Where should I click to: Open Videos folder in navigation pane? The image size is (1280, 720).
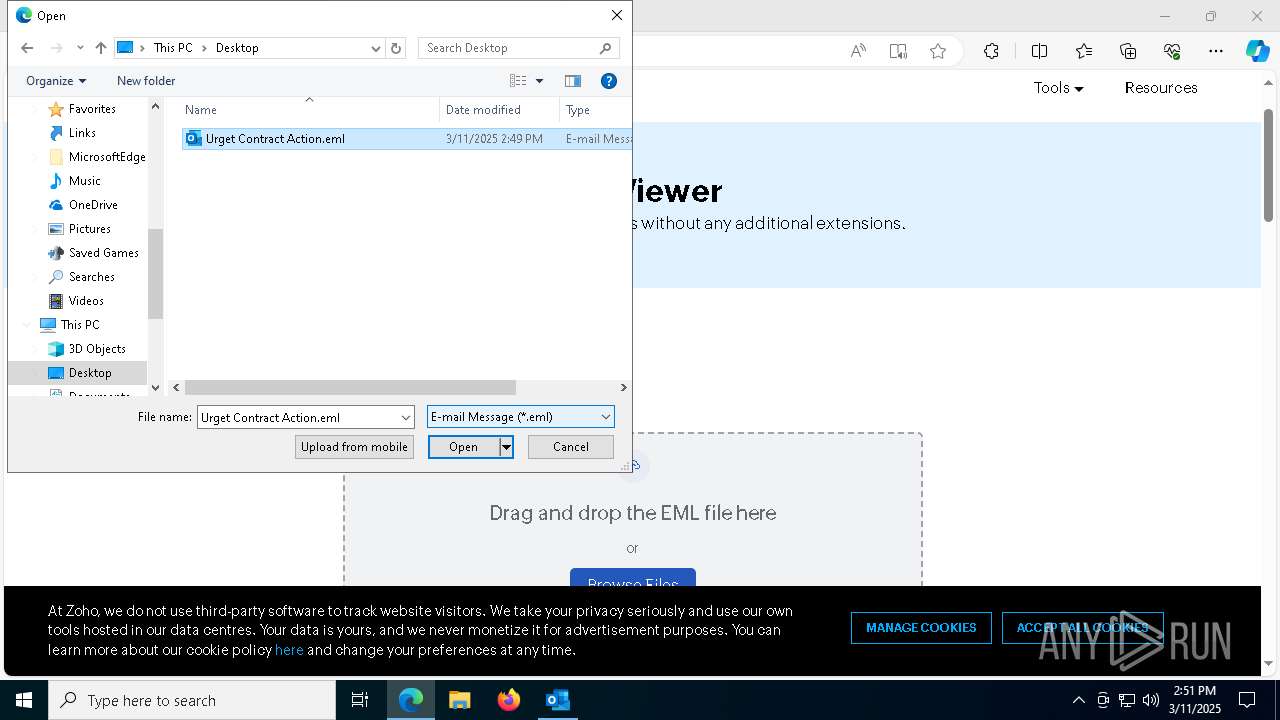click(86, 301)
